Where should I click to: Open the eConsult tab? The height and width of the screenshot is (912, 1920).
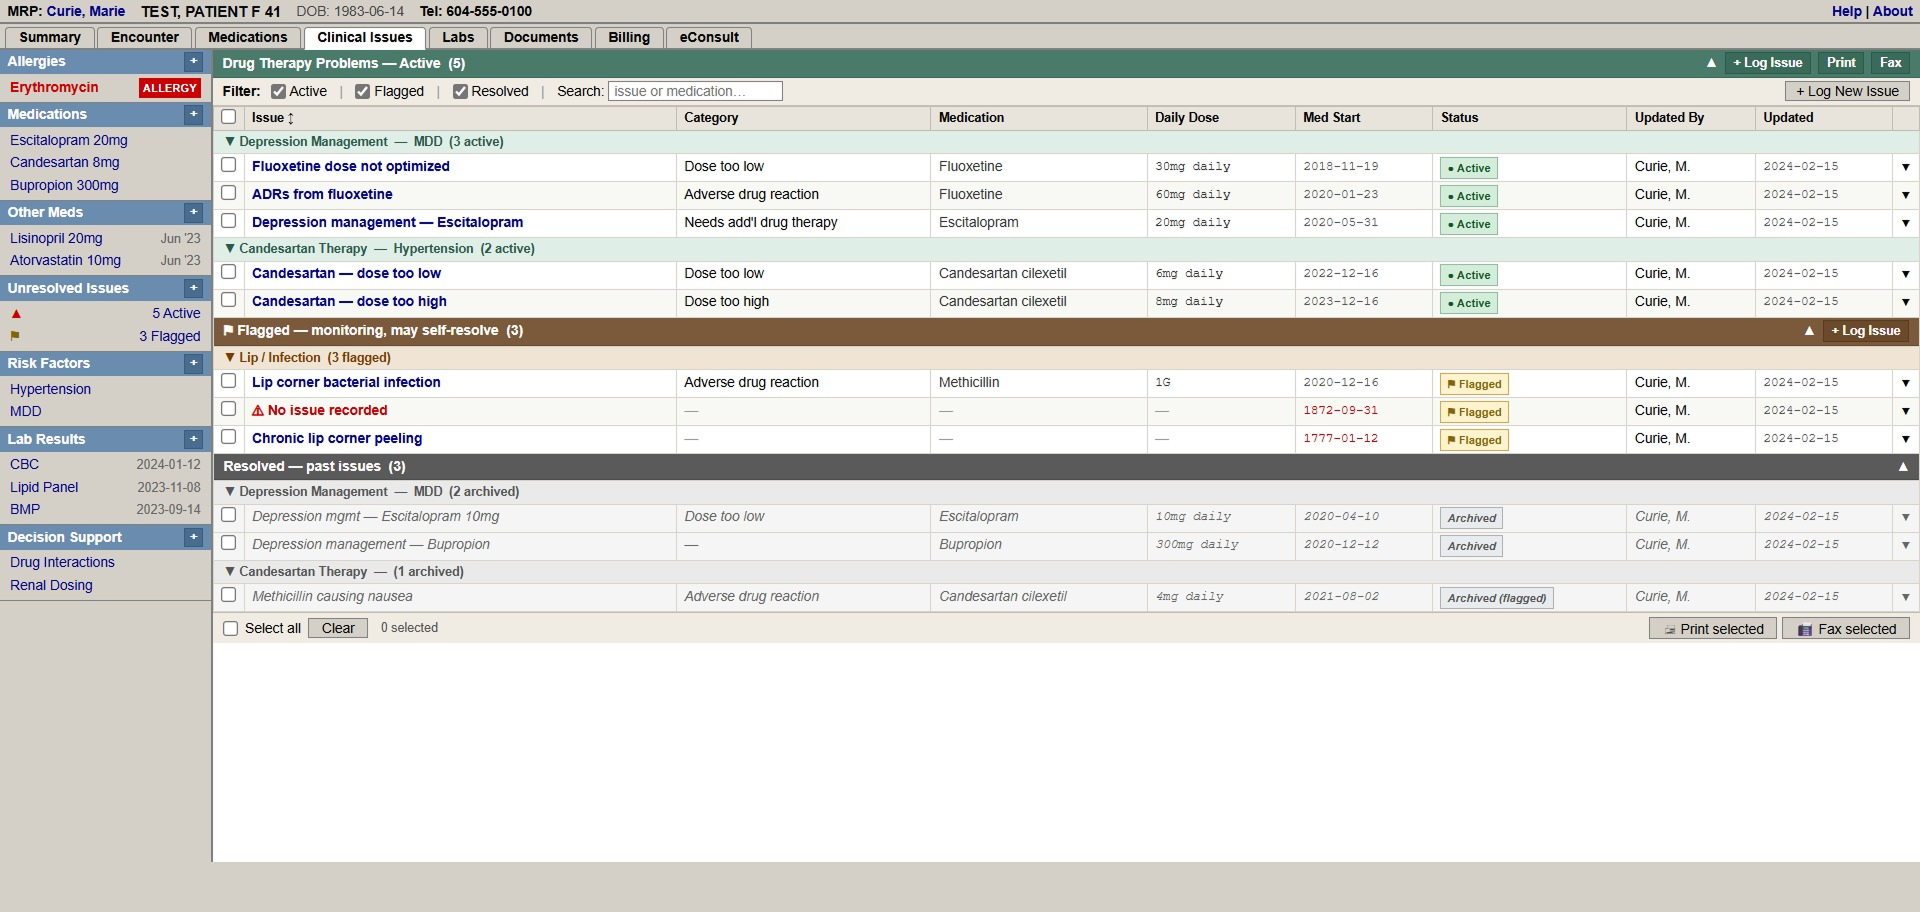tap(708, 38)
